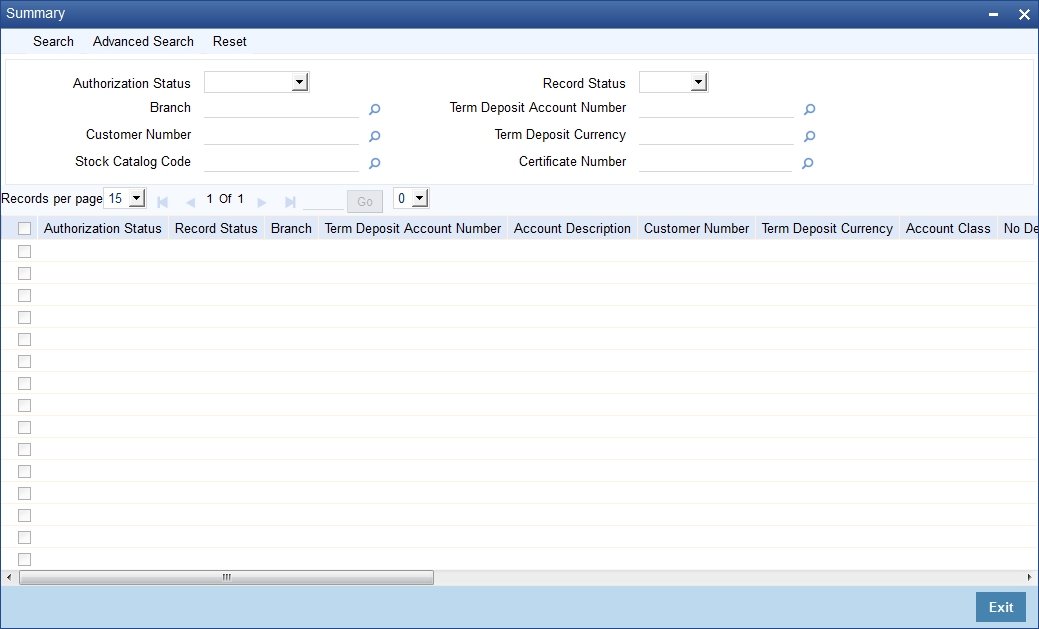Screen dimensions: 1039x629
Task: Open Records per page dropdown
Action: pyautogui.click(x=125, y=198)
